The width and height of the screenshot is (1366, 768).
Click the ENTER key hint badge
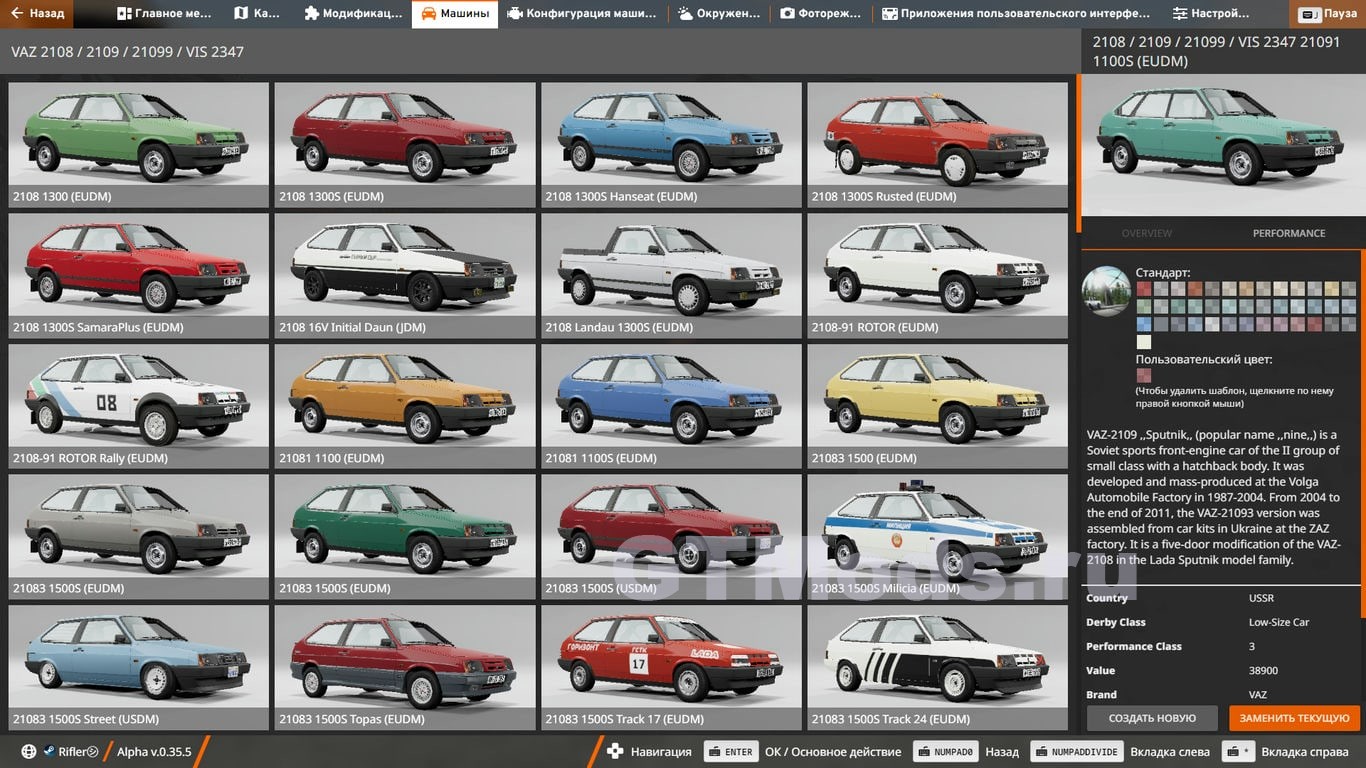point(731,752)
